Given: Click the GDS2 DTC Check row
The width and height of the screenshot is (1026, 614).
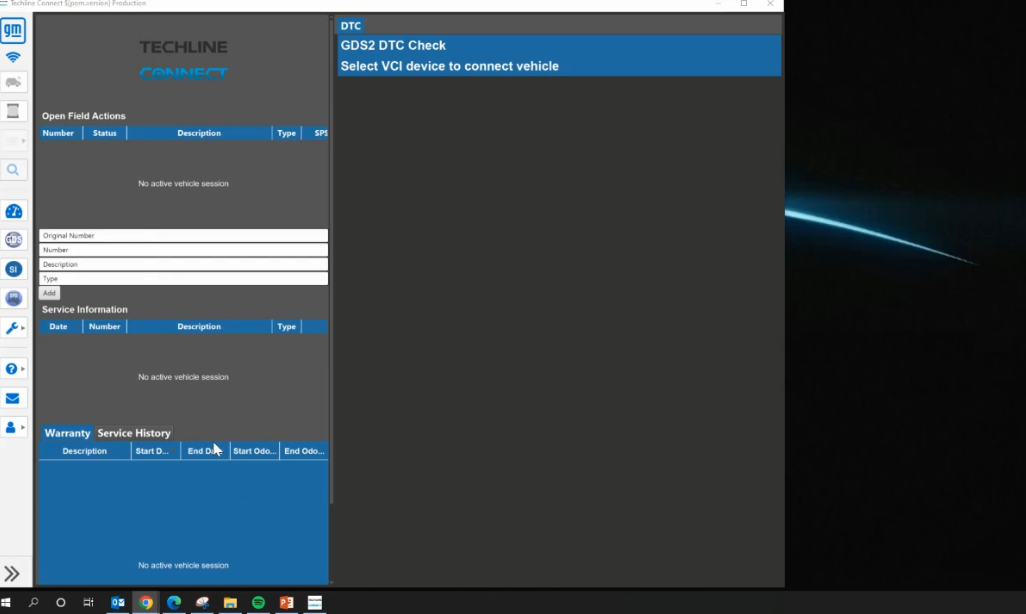Looking at the screenshot, I should click(559, 45).
